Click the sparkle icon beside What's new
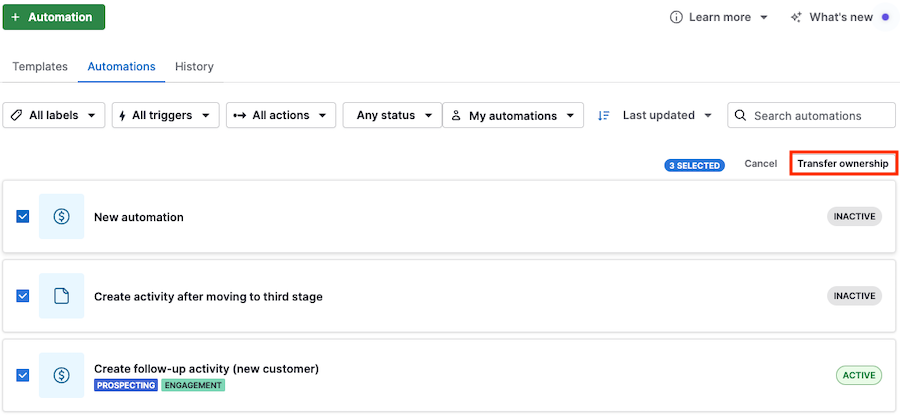 click(x=796, y=17)
